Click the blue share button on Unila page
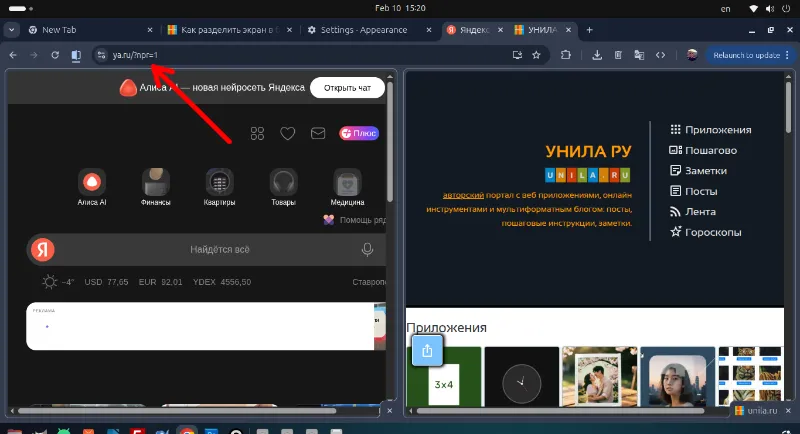 click(427, 350)
